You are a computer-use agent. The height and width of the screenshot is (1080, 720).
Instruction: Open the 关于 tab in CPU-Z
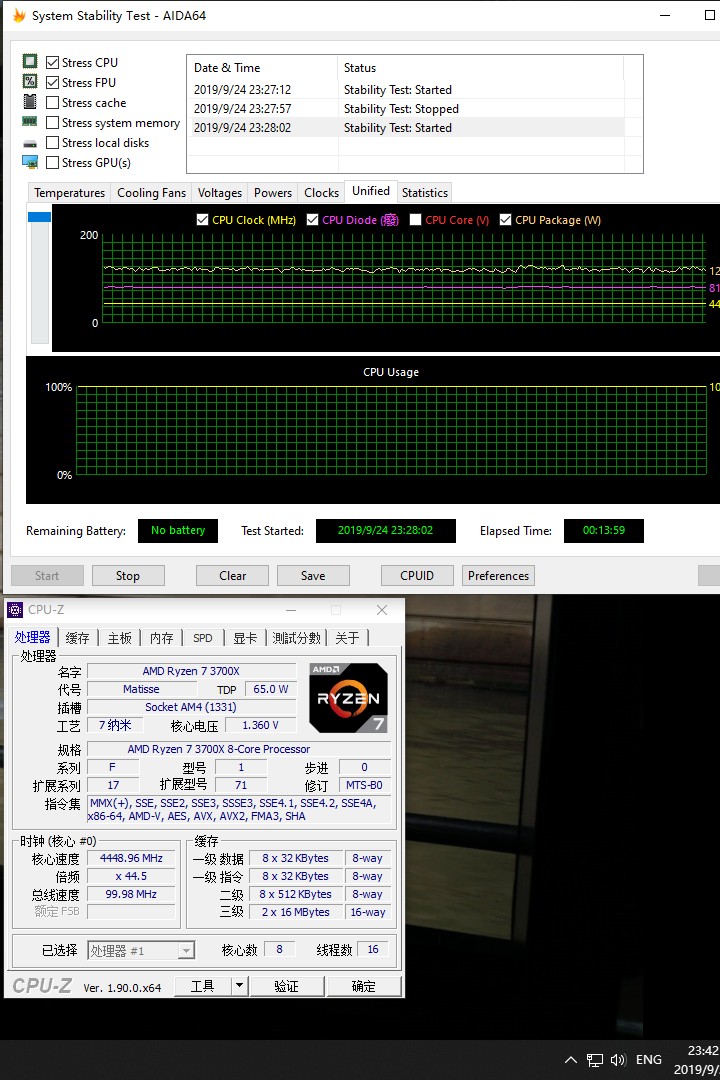347,638
